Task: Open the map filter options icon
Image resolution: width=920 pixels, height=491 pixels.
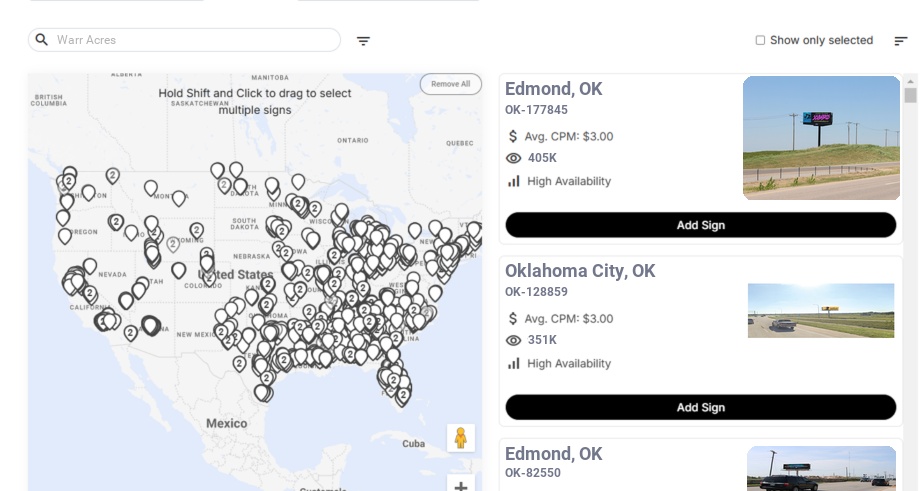Action: pos(363,41)
